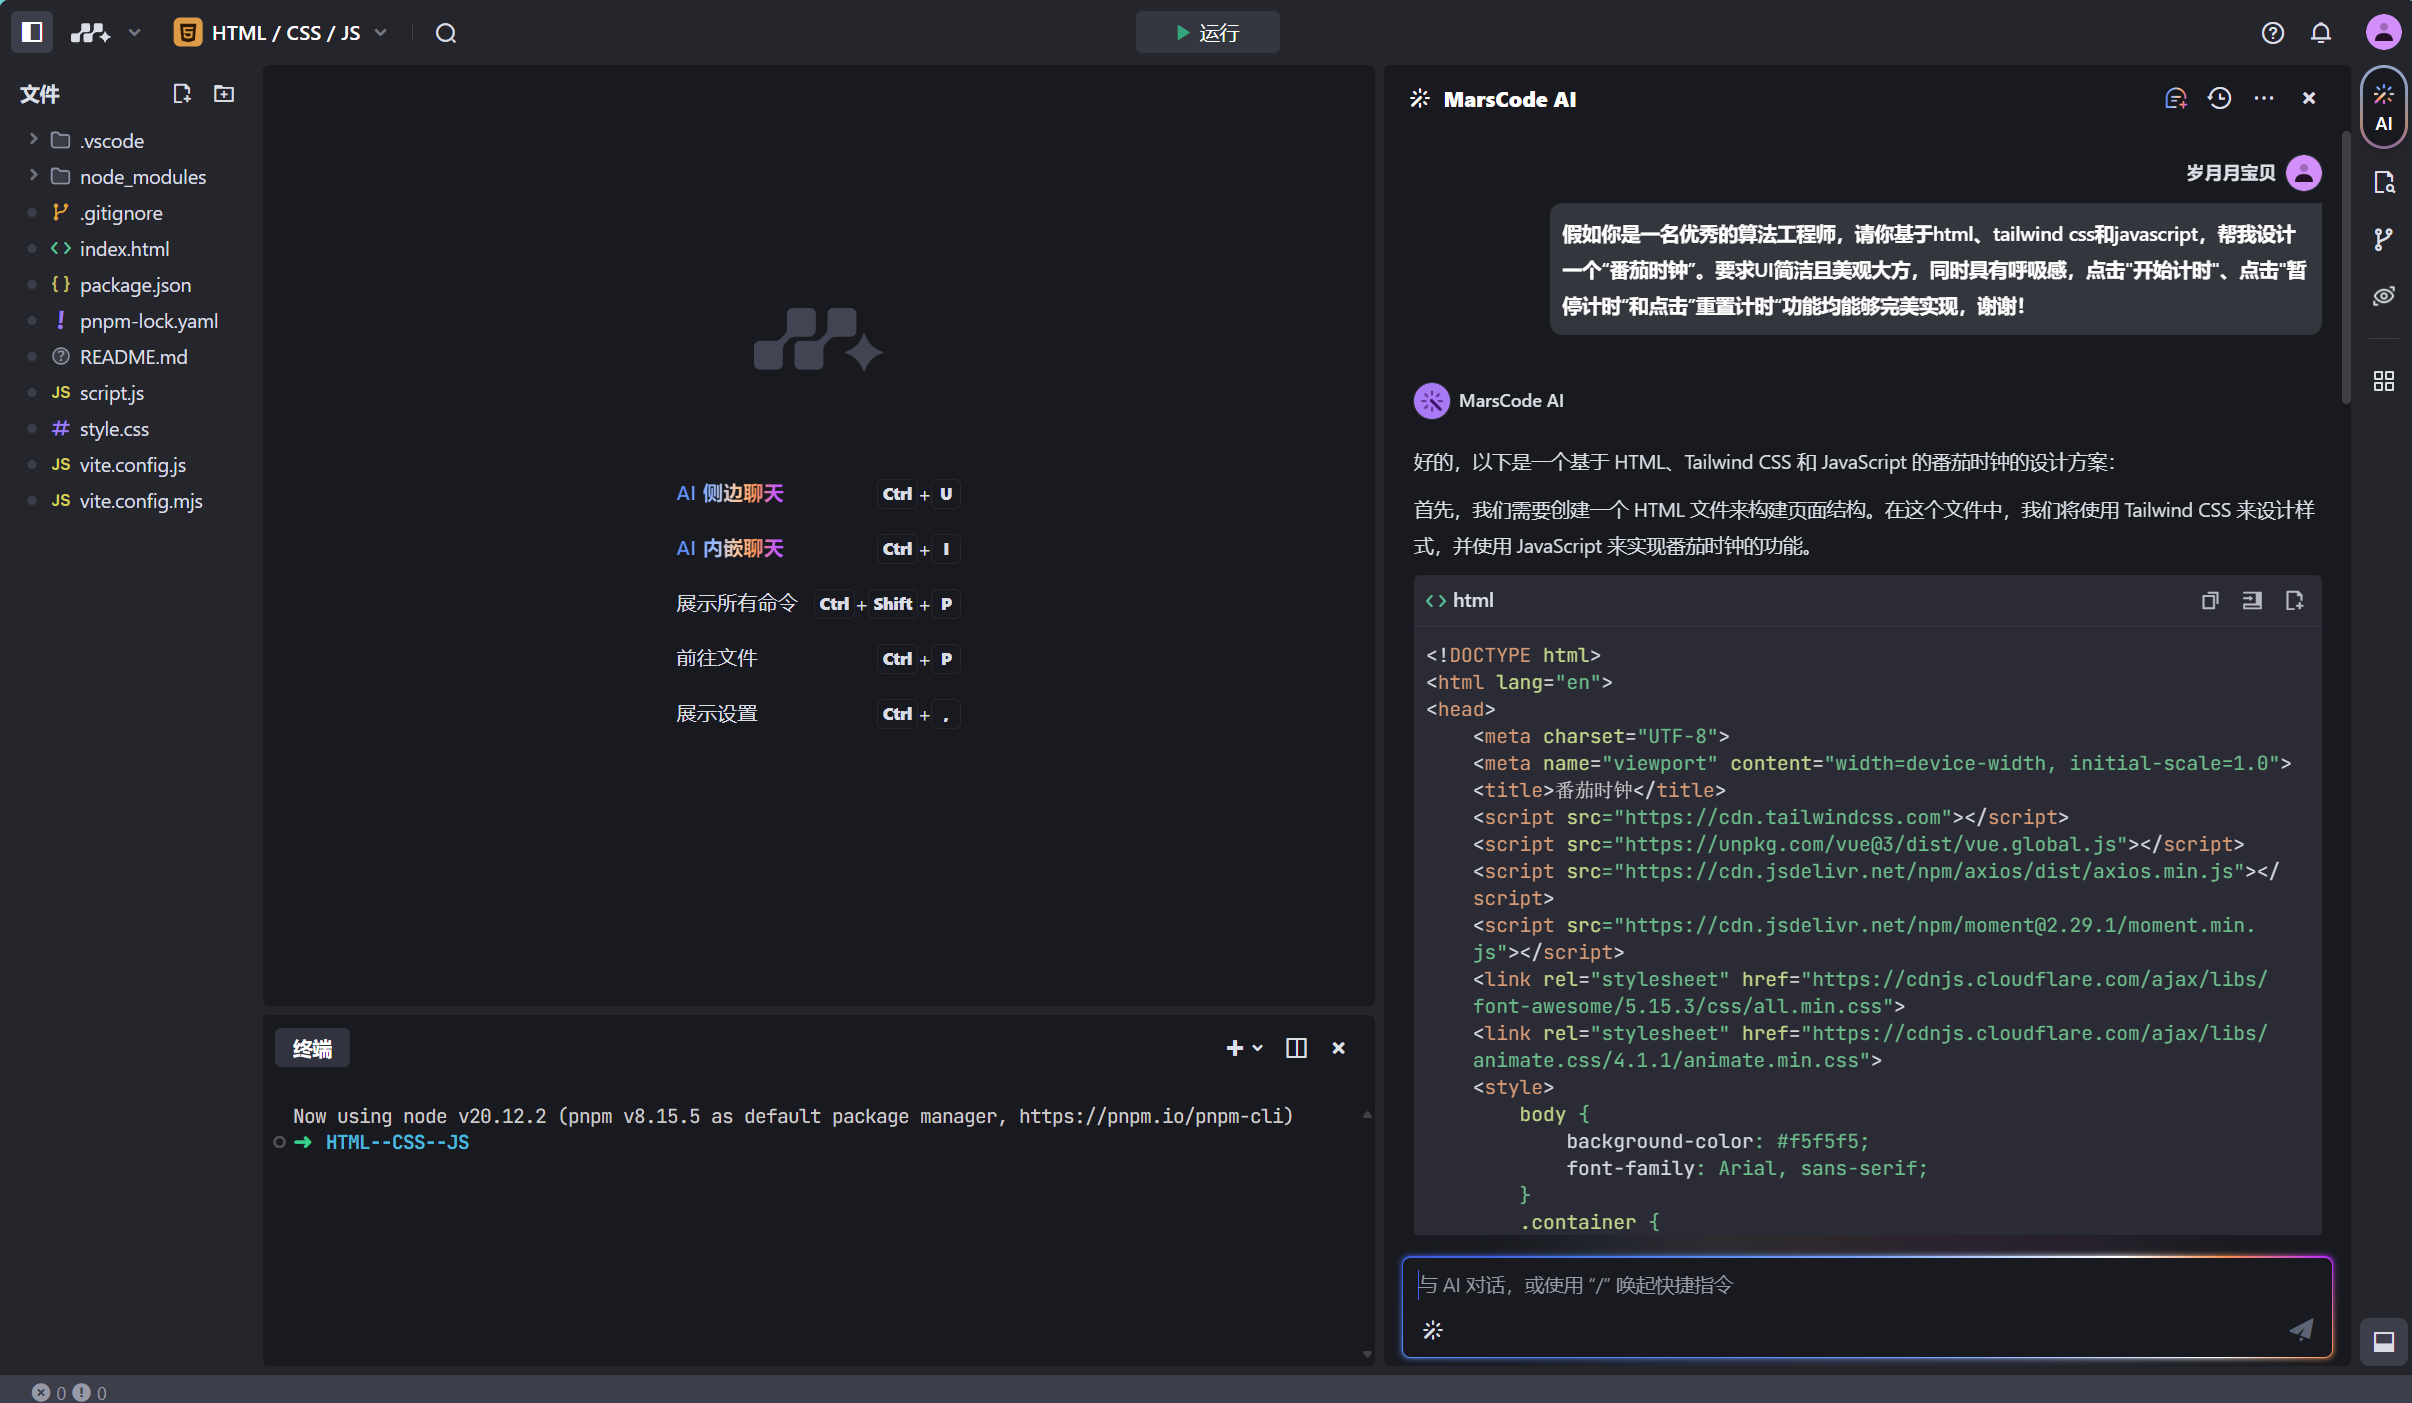Viewport: 2412px width, 1403px height.
Task: Open source control branch icon
Action: (x=2384, y=239)
